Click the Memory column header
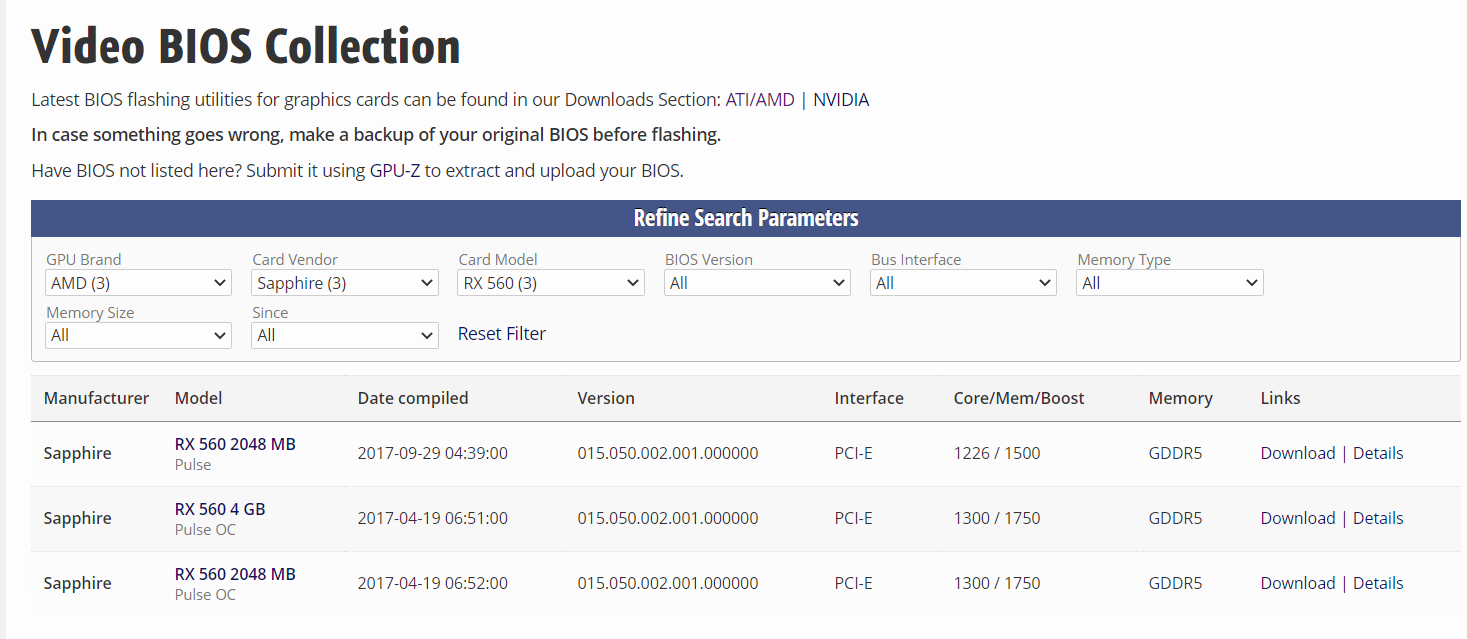This screenshot has height=639, width=1467. [x=1181, y=398]
